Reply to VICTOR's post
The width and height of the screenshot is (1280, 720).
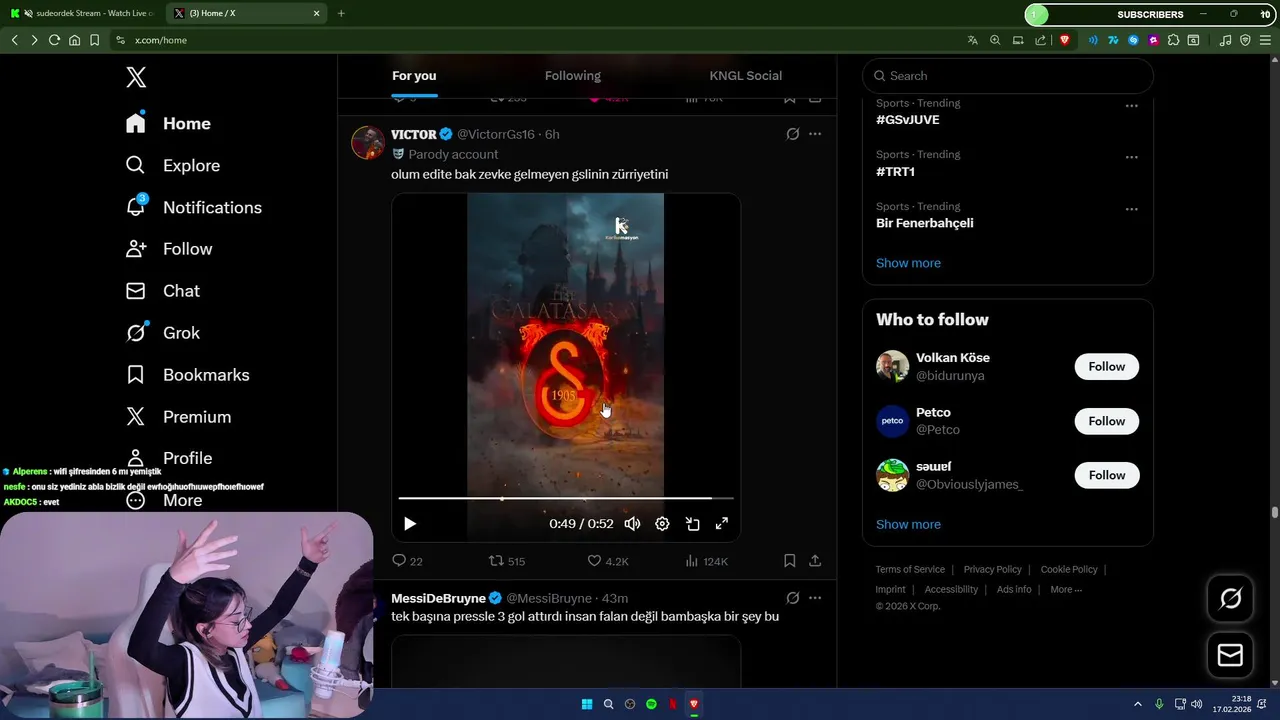pos(407,561)
